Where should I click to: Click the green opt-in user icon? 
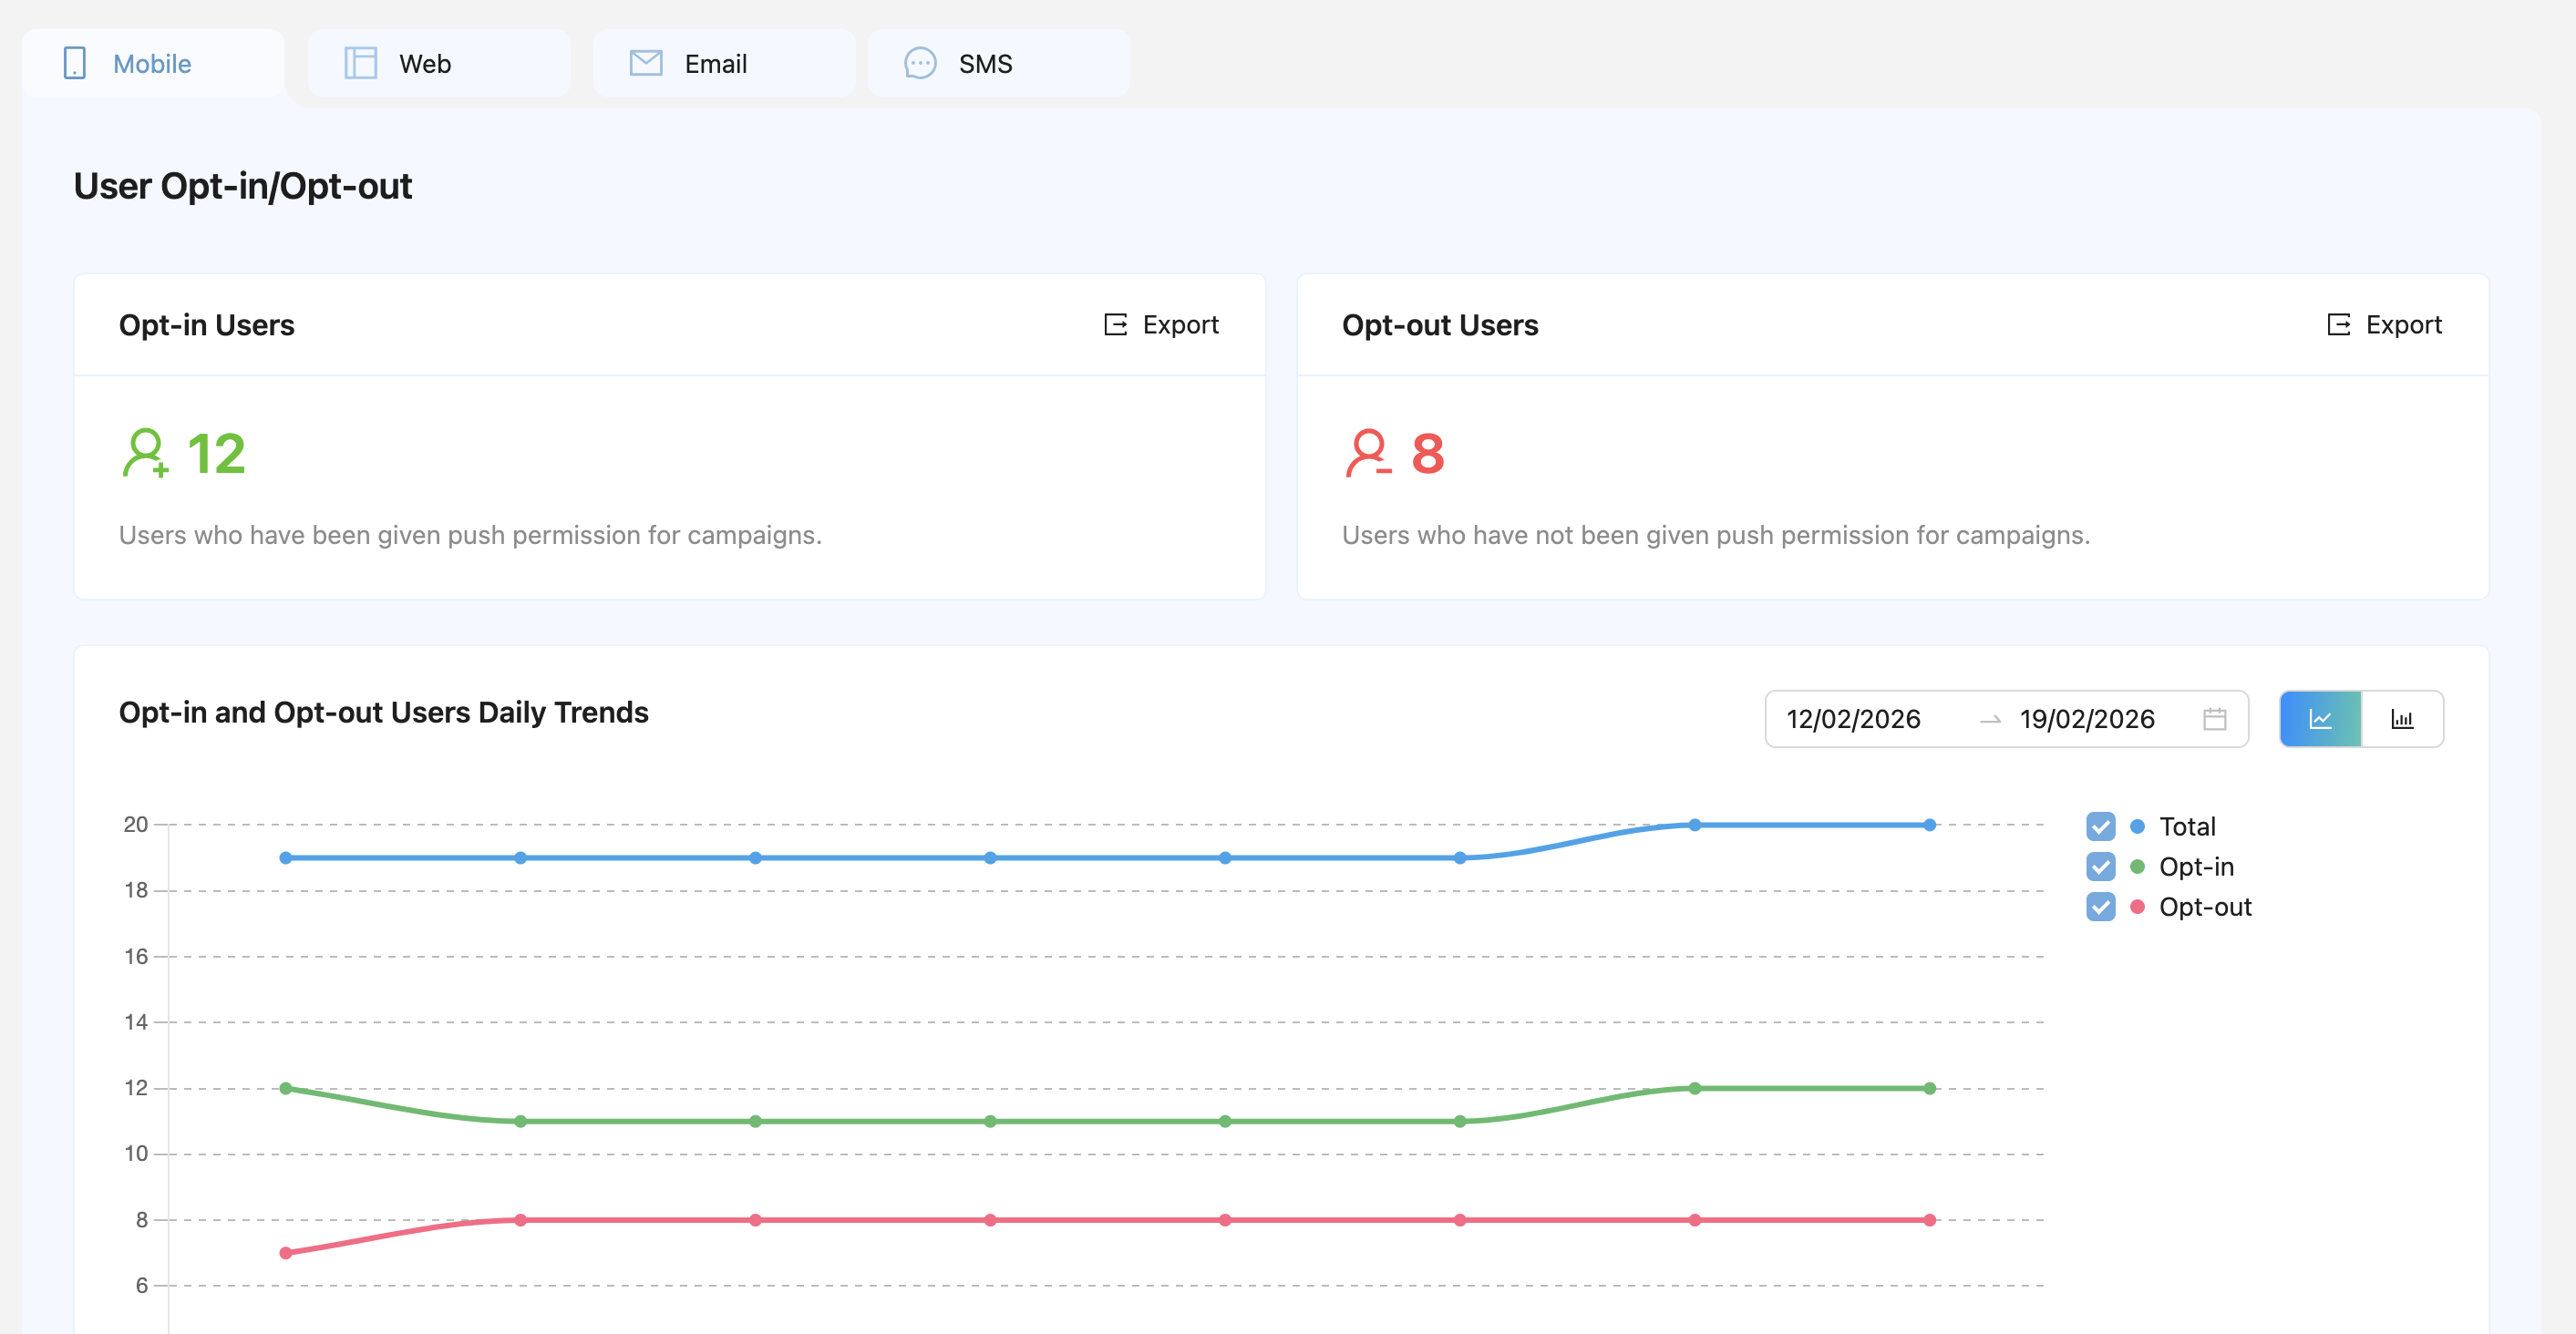145,453
